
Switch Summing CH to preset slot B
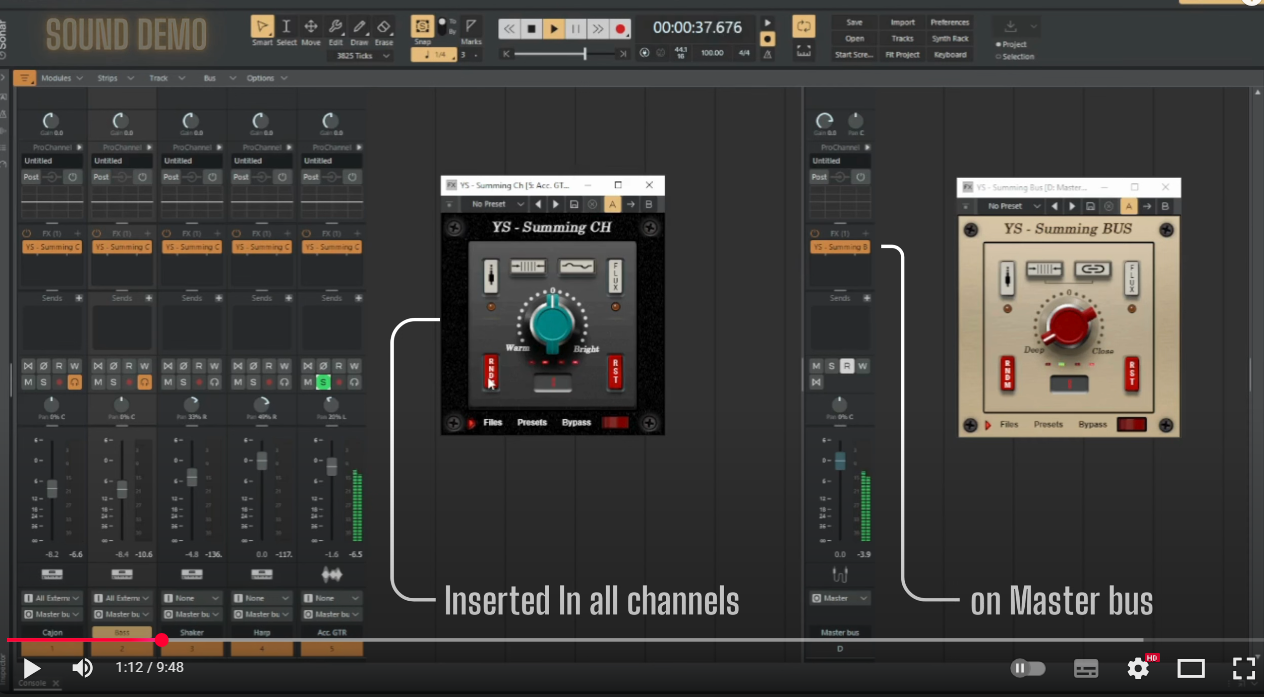648,204
